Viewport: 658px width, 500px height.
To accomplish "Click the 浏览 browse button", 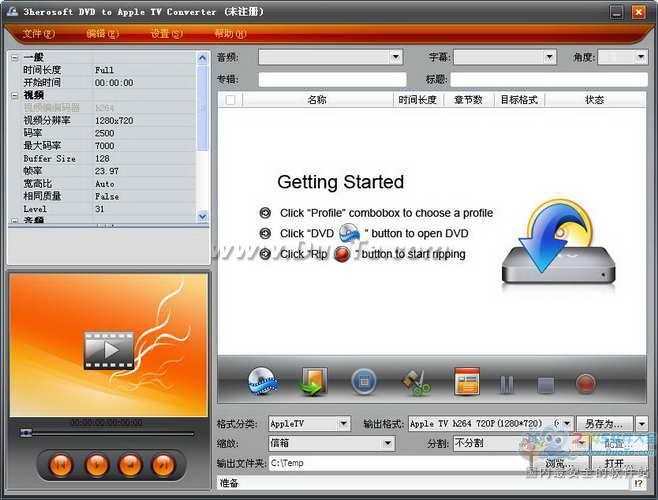I will click(559, 463).
